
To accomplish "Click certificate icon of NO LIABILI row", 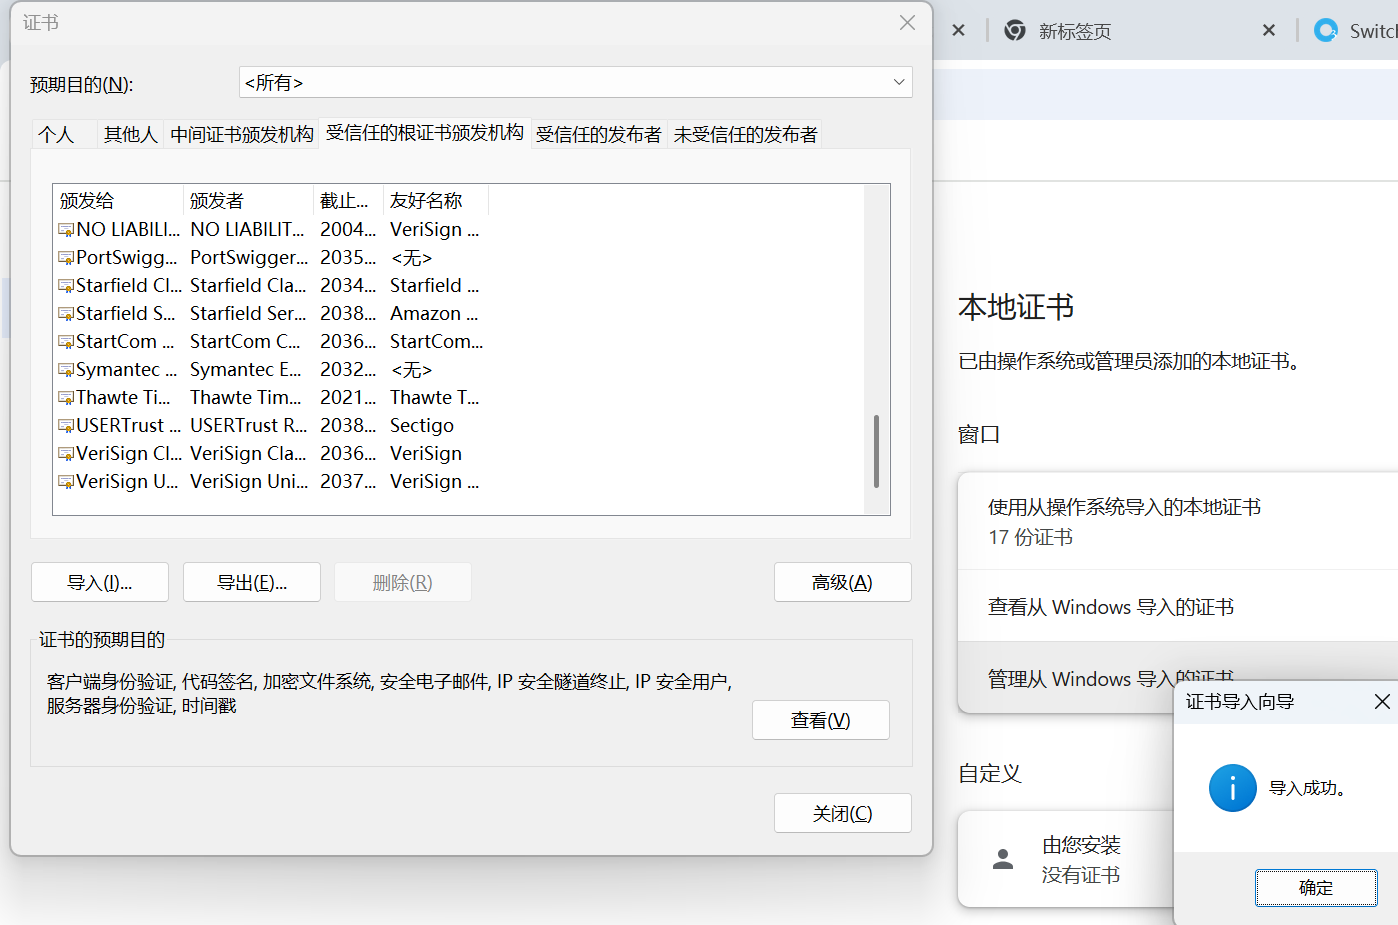I will point(66,230).
